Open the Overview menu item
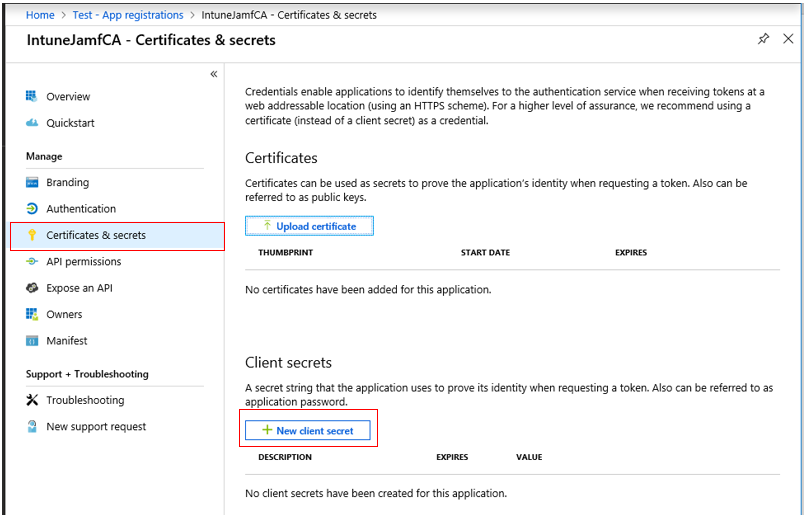Viewport: 807px width, 515px height. pyautogui.click(x=68, y=97)
